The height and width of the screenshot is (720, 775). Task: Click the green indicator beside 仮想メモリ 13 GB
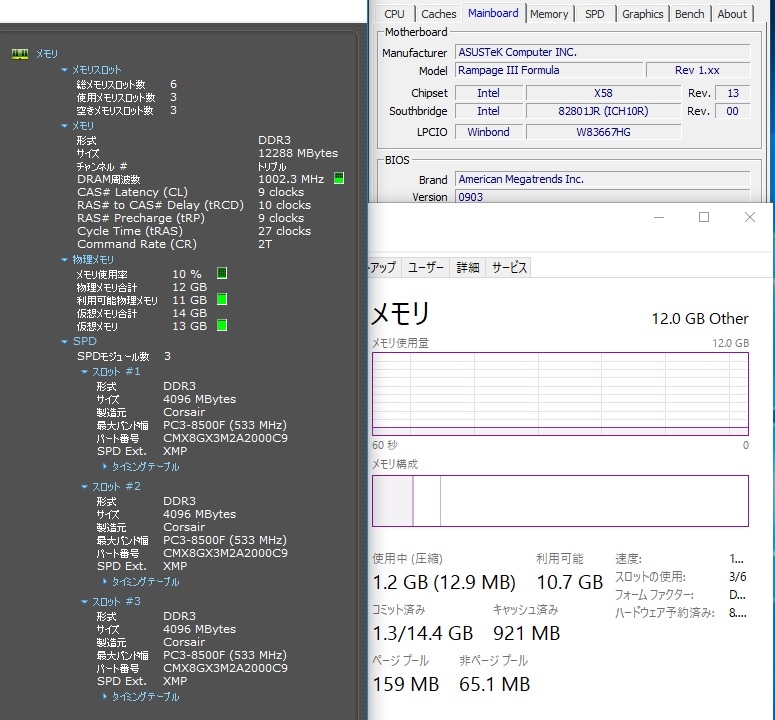(222, 325)
